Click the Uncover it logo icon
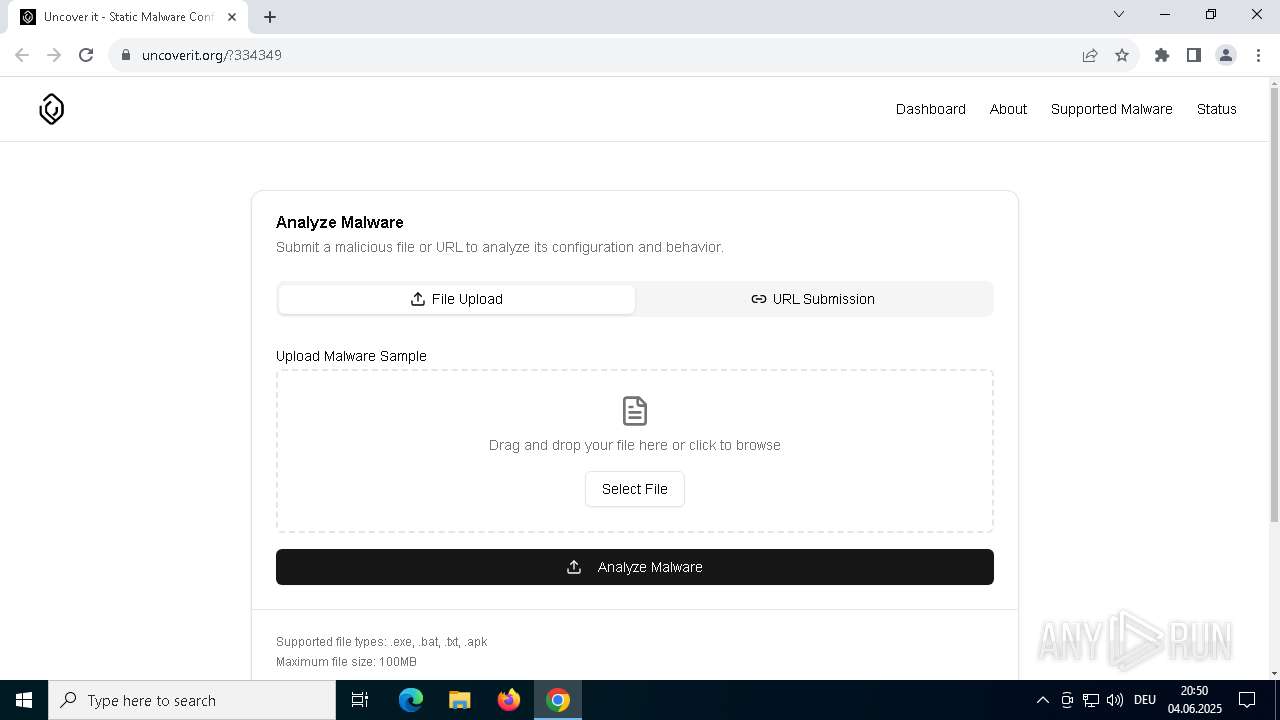Screen dimensions: 1280x720 52,109
